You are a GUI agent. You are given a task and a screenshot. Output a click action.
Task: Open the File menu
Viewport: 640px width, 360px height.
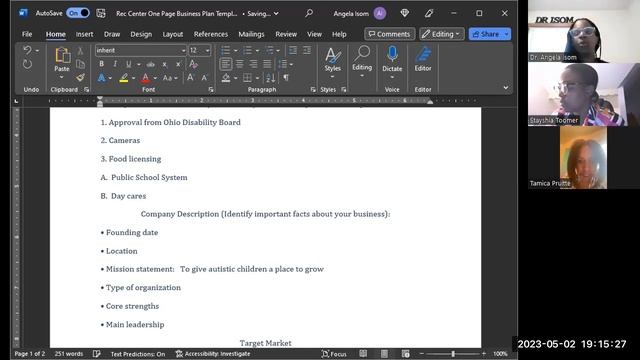(x=27, y=34)
